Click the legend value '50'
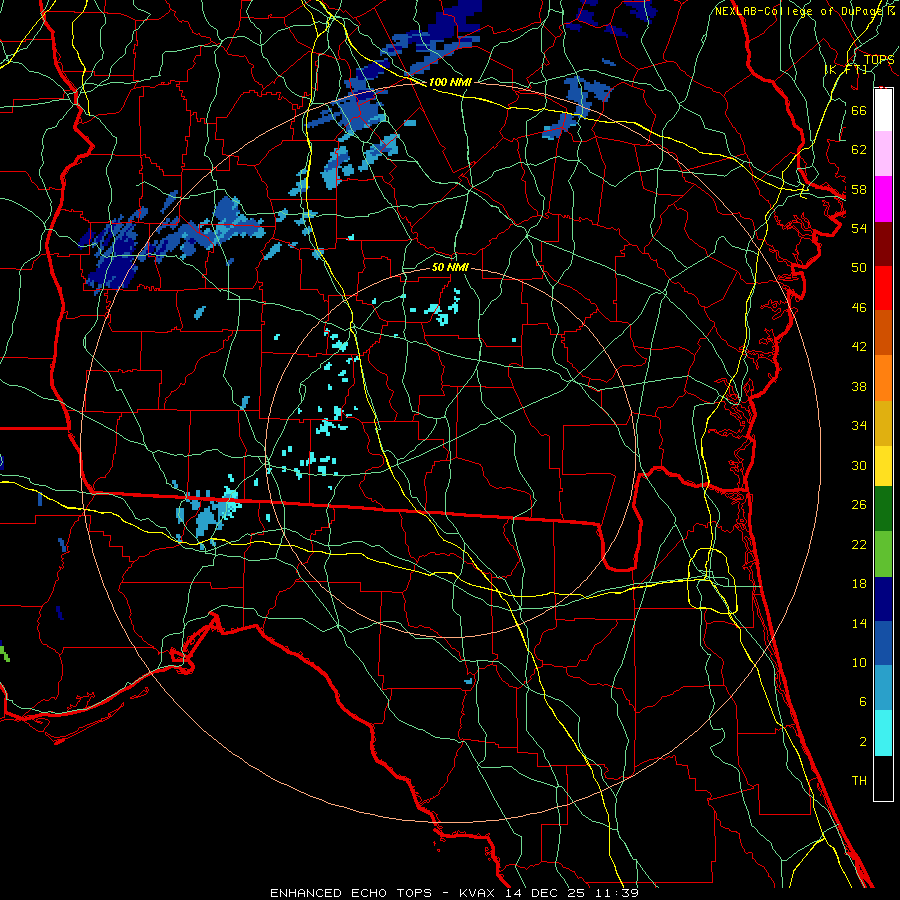Viewport: 900px width, 900px height. click(x=859, y=268)
